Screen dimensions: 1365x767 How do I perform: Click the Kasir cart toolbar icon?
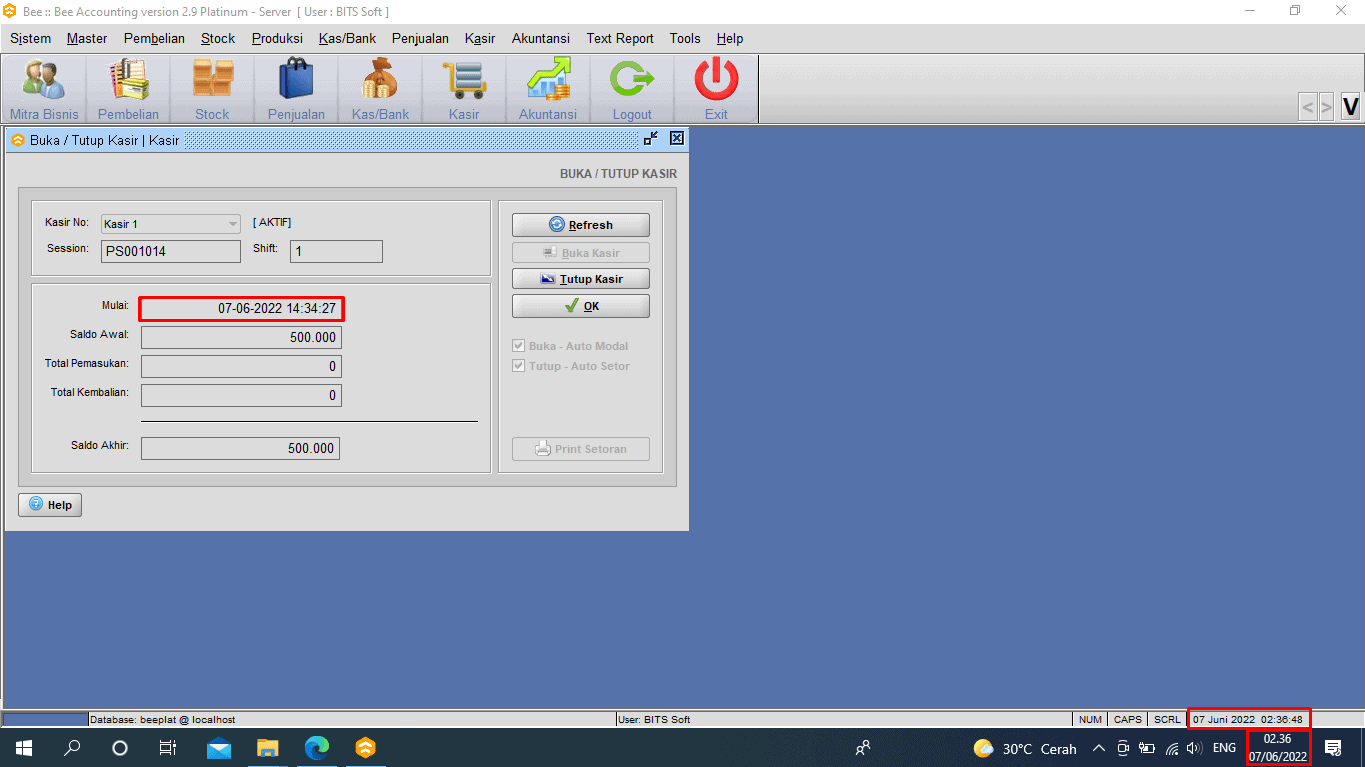(x=464, y=81)
